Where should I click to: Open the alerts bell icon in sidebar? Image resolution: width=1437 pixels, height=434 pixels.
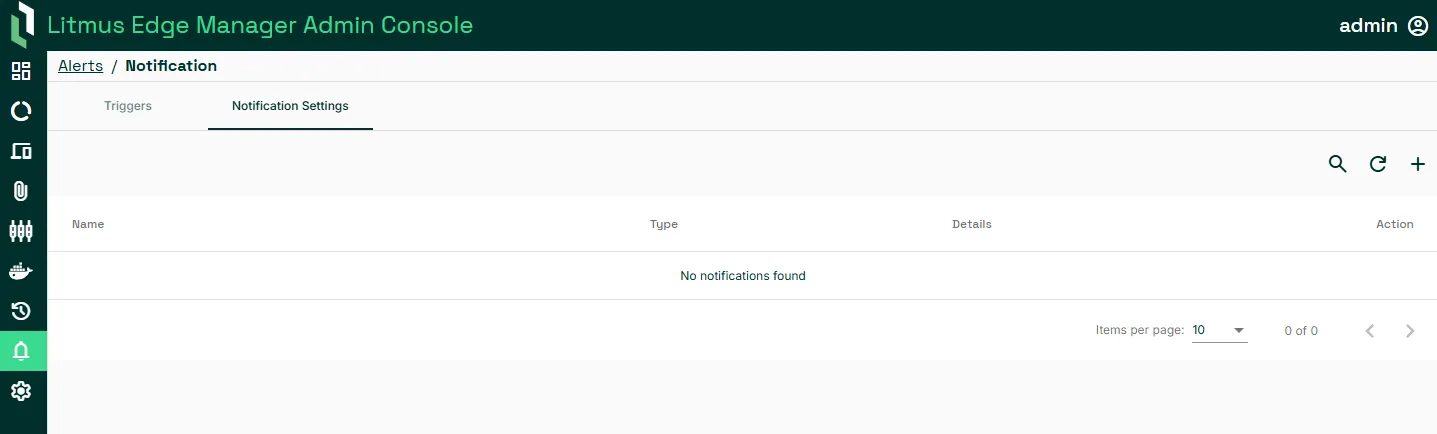pos(21,351)
